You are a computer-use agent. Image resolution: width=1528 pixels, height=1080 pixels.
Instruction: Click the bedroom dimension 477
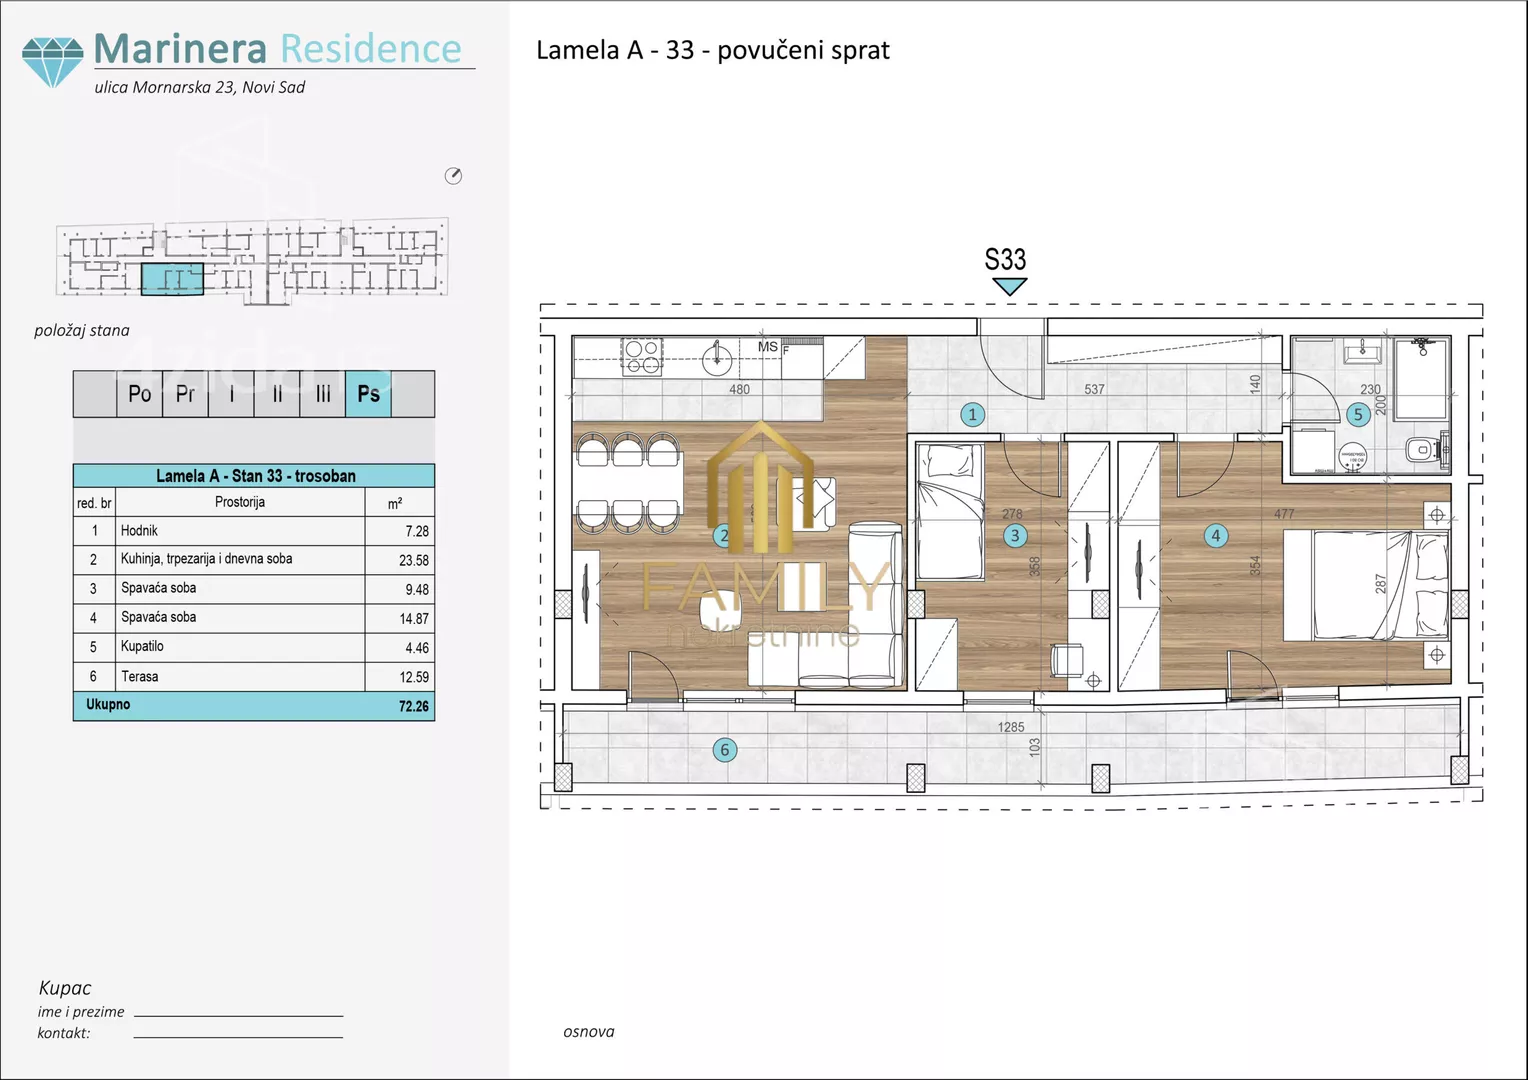click(1284, 514)
